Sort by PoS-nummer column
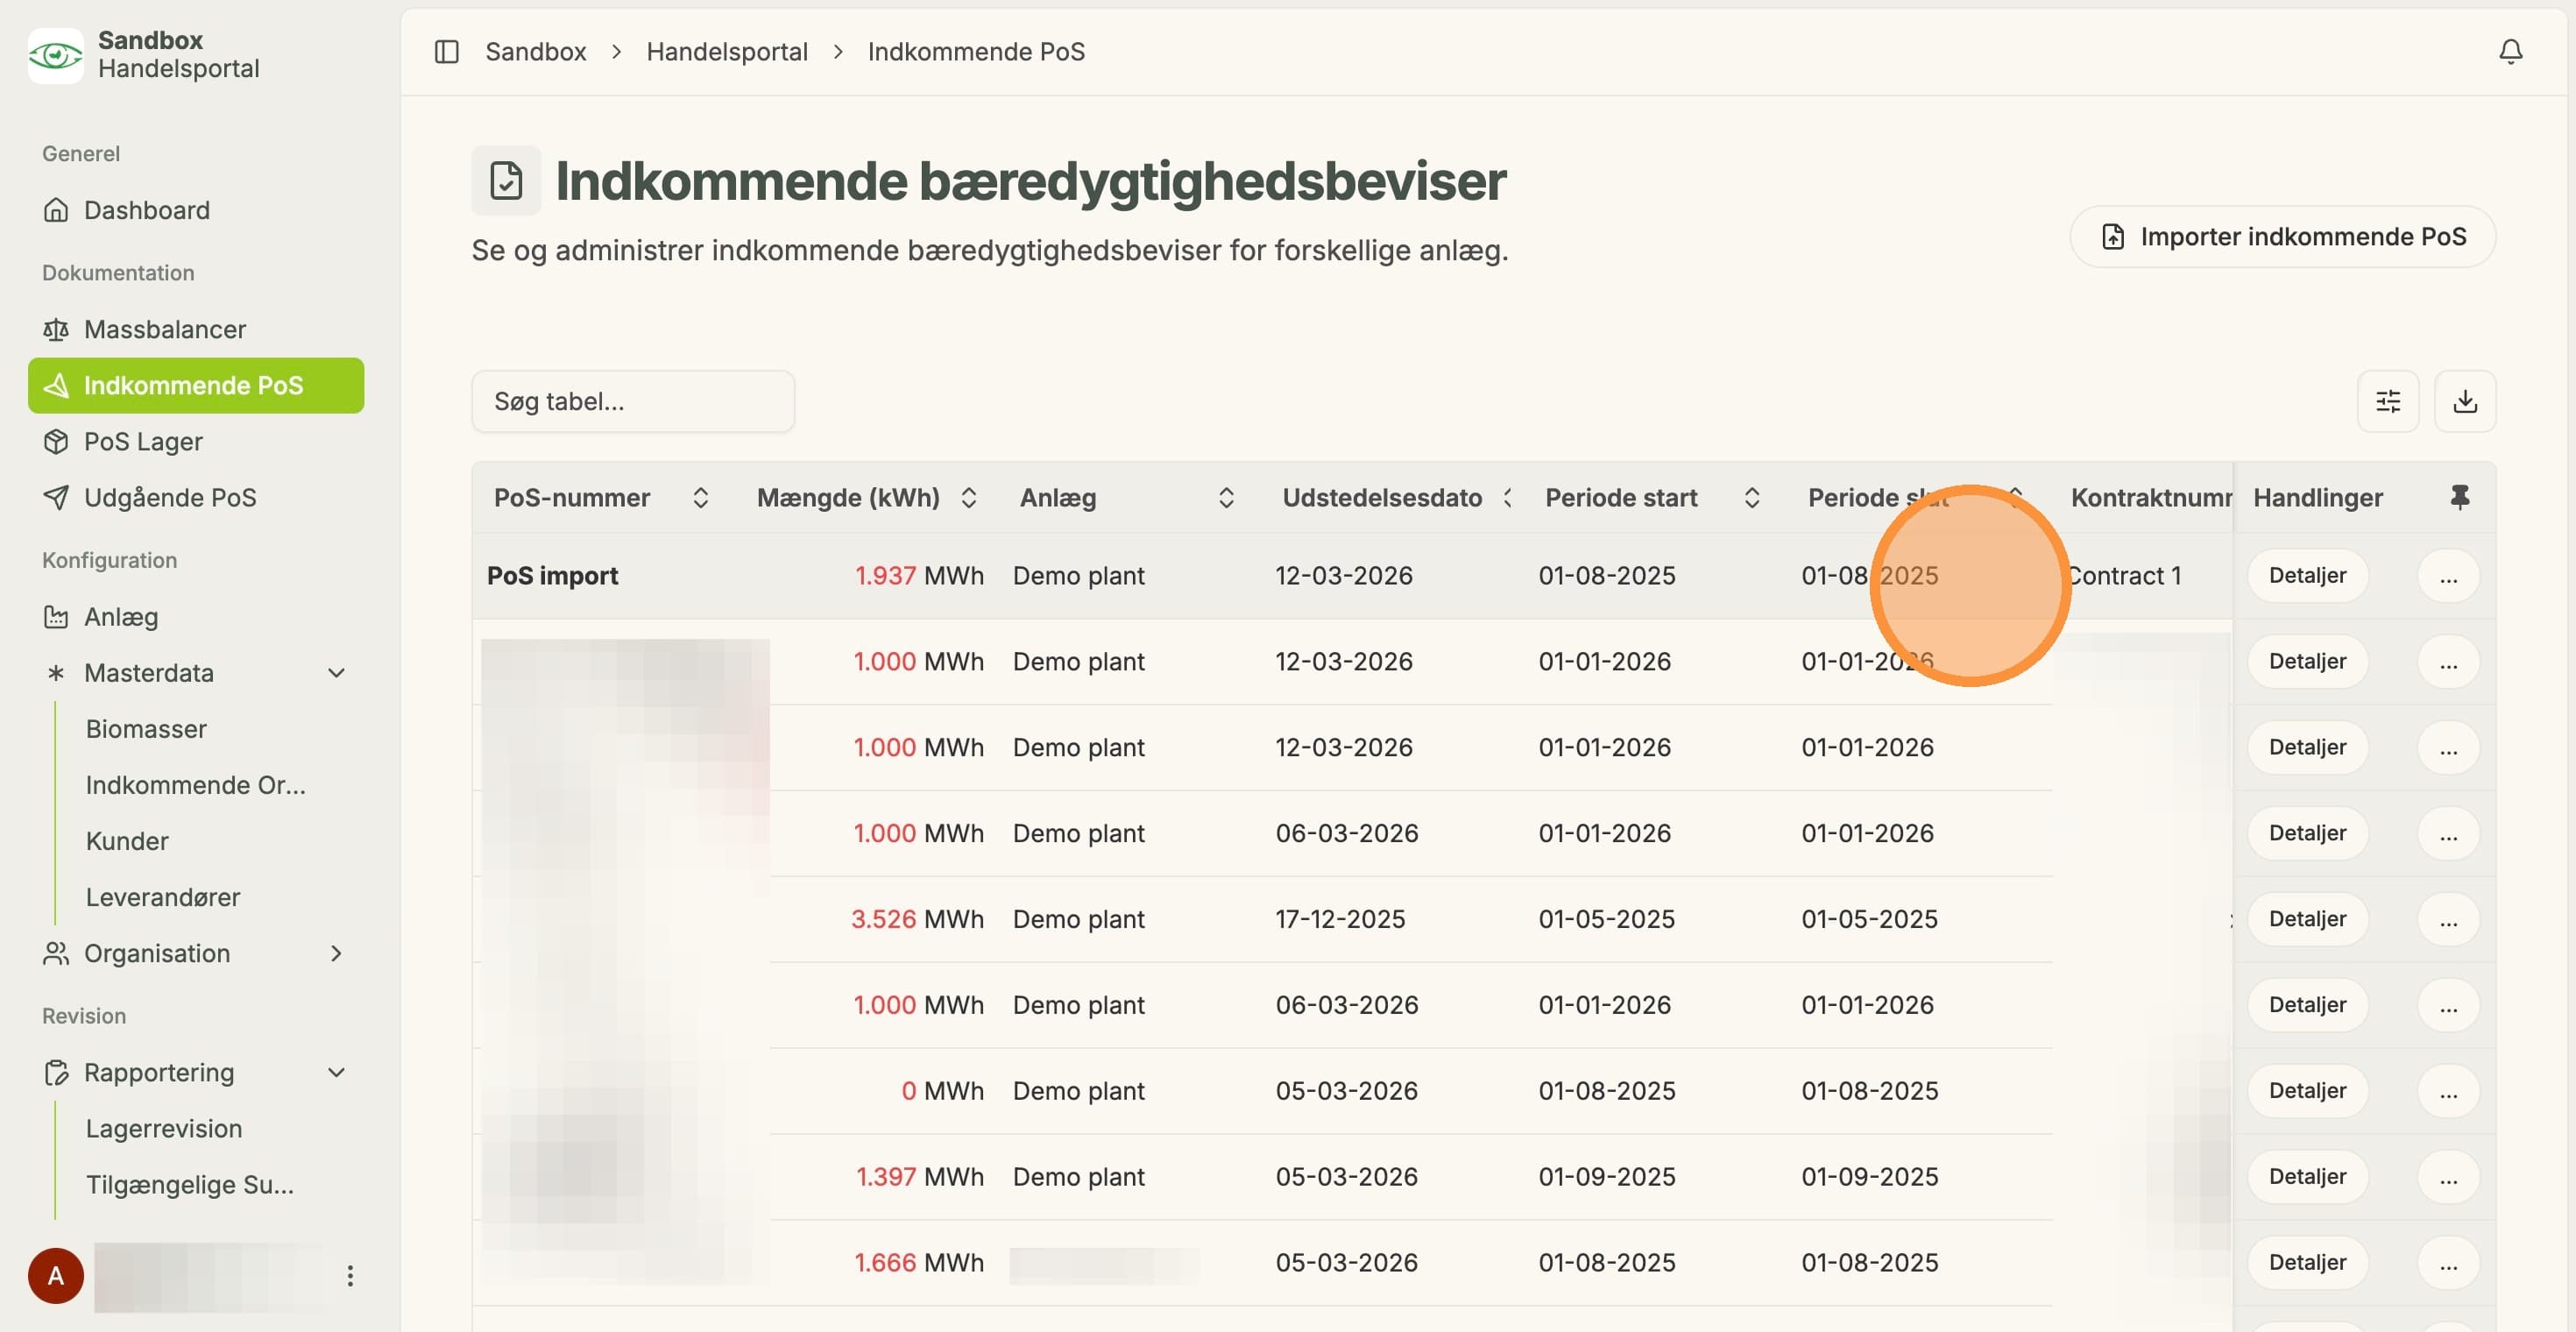2576x1332 pixels. click(x=700, y=497)
